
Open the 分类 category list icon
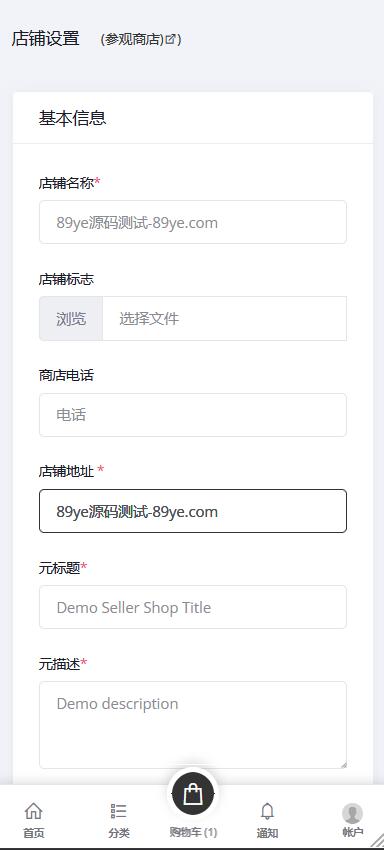point(119,811)
